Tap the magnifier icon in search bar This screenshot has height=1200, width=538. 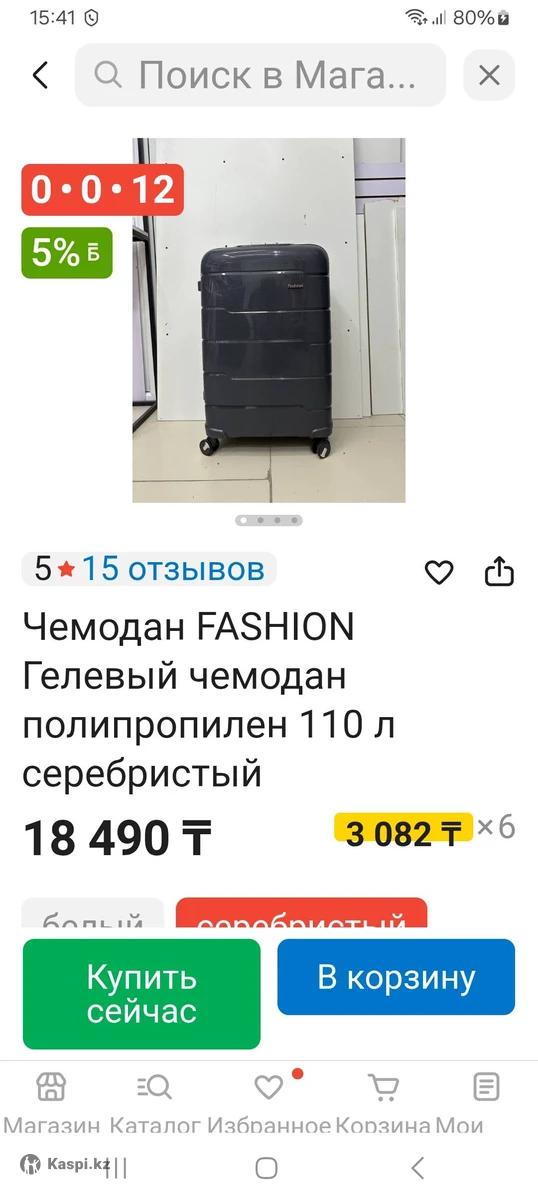[108, 75]
